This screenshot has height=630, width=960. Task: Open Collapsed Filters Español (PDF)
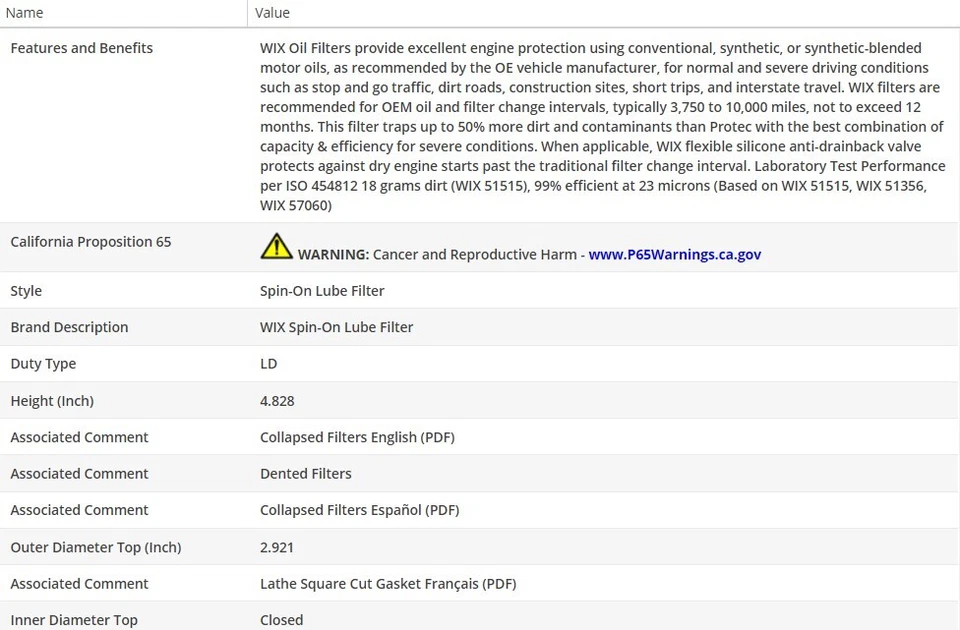click(x=359, y=510)
